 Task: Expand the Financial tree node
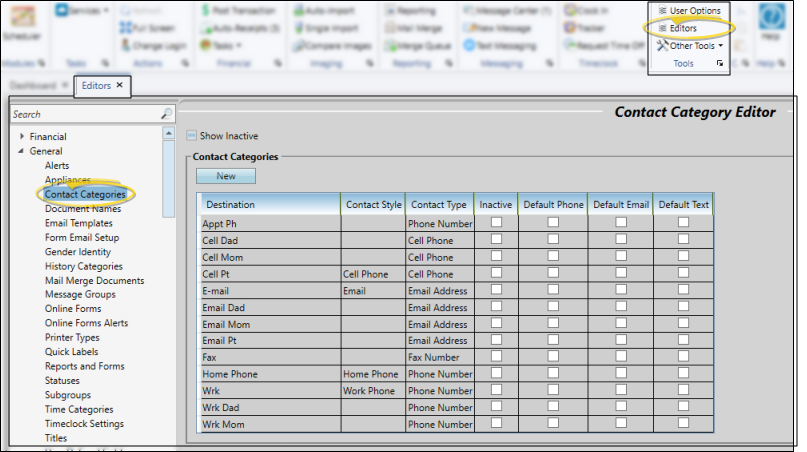pos(22,137)
